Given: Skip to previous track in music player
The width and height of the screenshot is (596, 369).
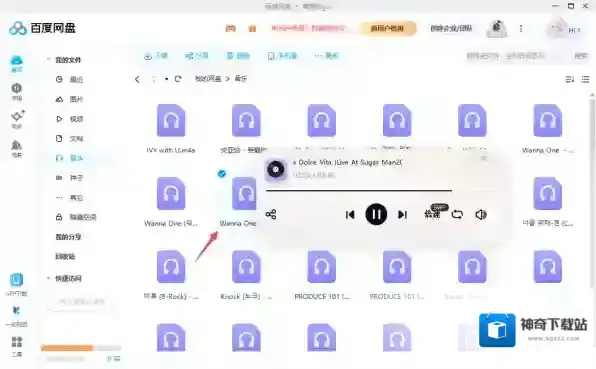Looking at the screenshot, I should point(350,215).
